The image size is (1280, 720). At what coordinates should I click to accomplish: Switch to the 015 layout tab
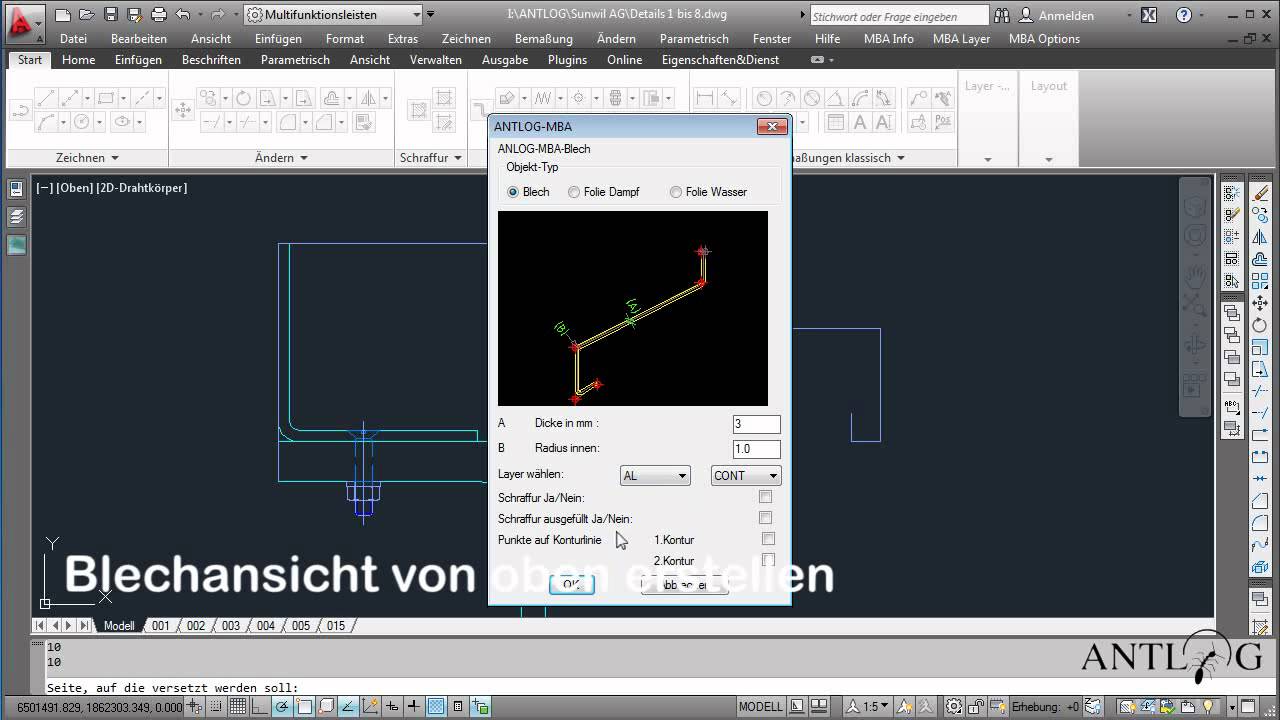coord(336,626)
